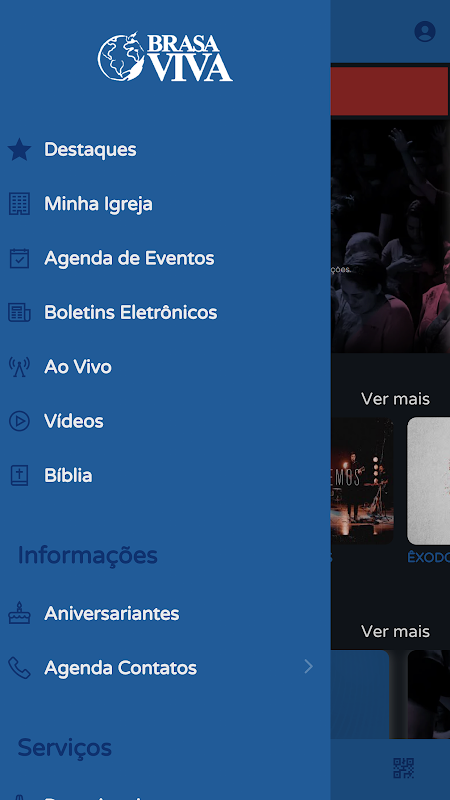
Task: Open the Bible book icon
Action: click(19, 476)
